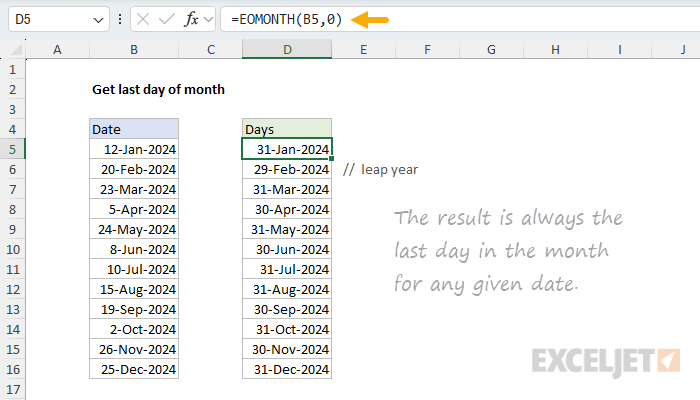
Task: Select column F header
Action: pos(427,49)
